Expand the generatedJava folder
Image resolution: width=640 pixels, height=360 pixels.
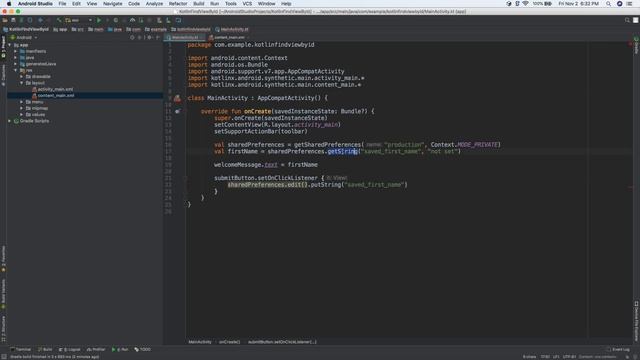pyautogui.click(x=16, y=64)
